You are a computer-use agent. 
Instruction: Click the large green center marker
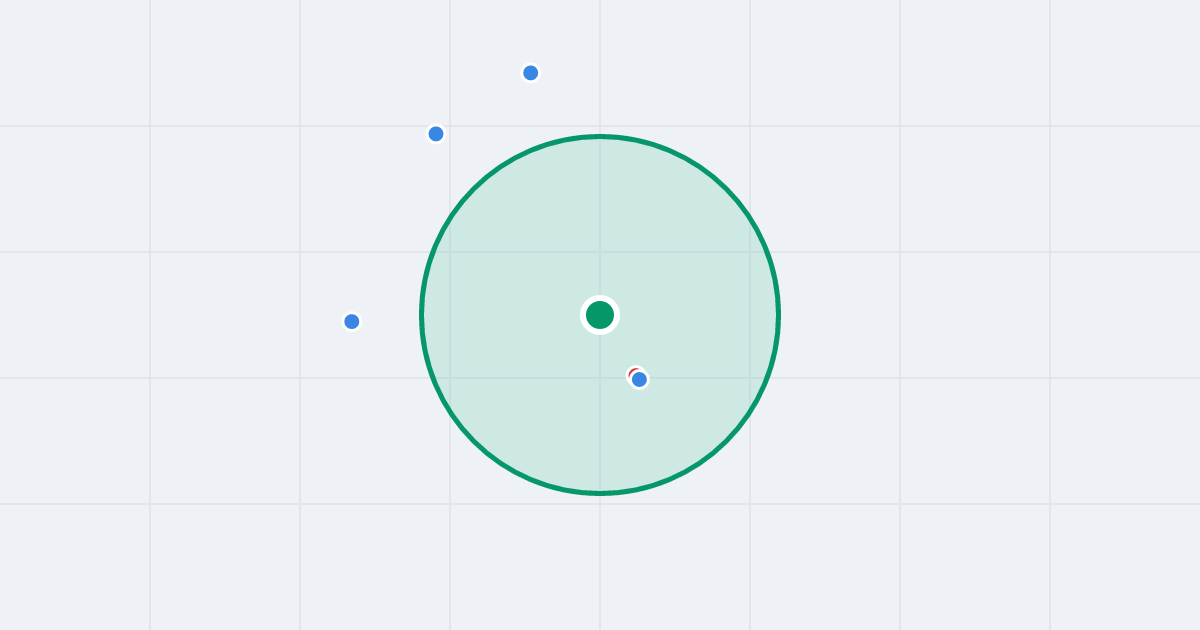click(600, 315)
